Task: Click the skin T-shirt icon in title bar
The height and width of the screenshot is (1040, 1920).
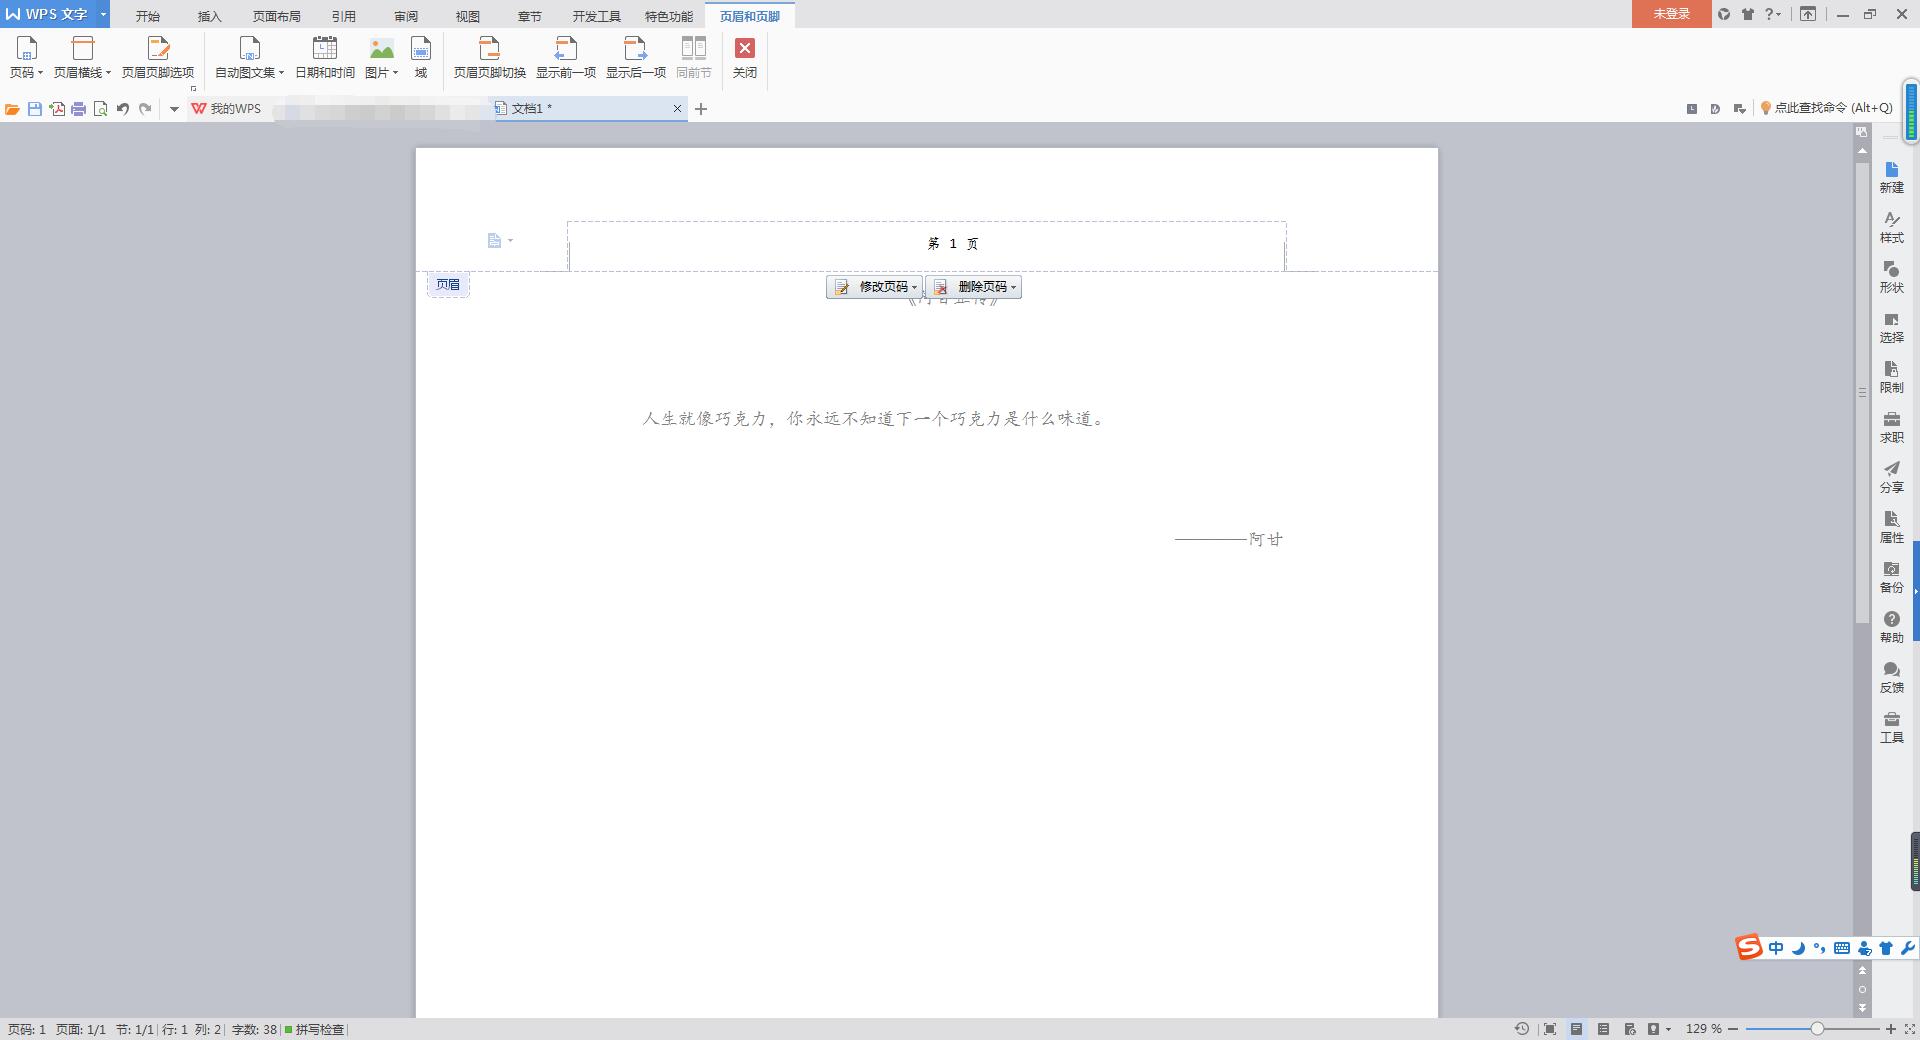Action: (x=1748, y=14)
